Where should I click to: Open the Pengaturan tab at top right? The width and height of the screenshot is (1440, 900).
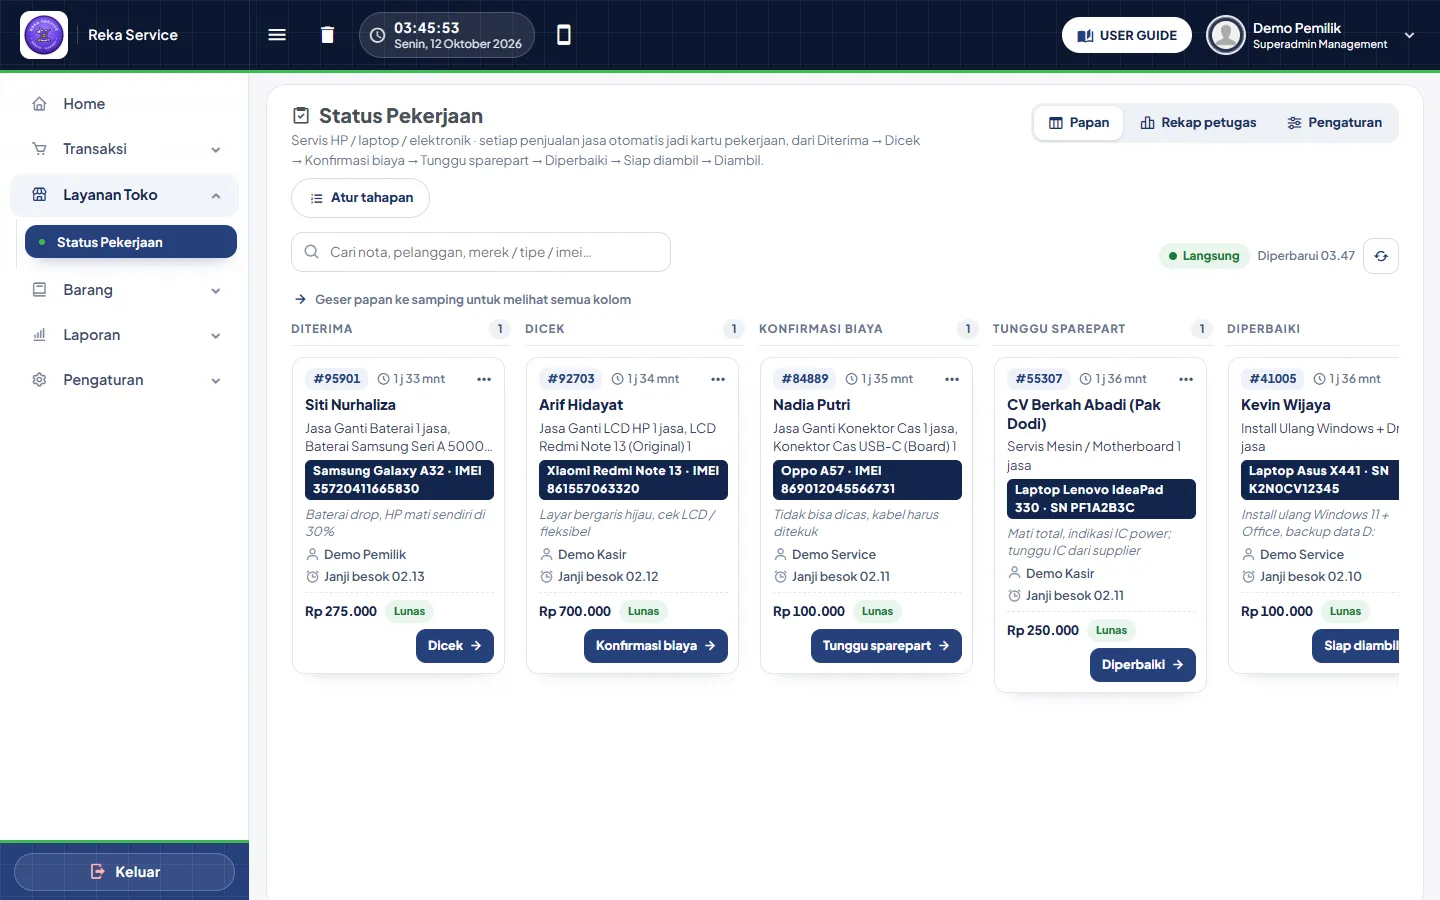[1334, 123]
